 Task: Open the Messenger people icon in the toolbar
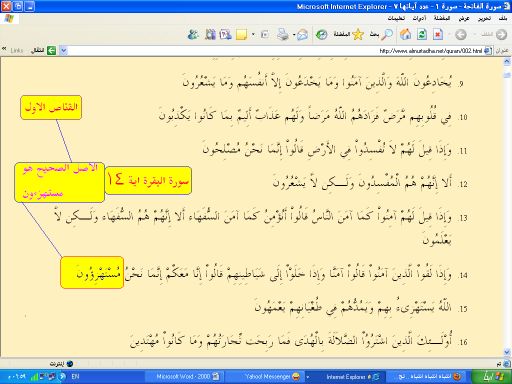pyautogui.click(x=193, y=34)
